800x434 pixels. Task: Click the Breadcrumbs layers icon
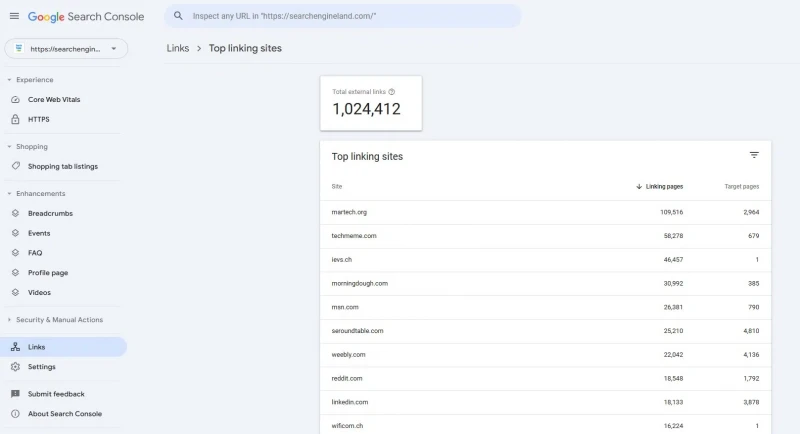pyautogui.click(x=15, y=213)
